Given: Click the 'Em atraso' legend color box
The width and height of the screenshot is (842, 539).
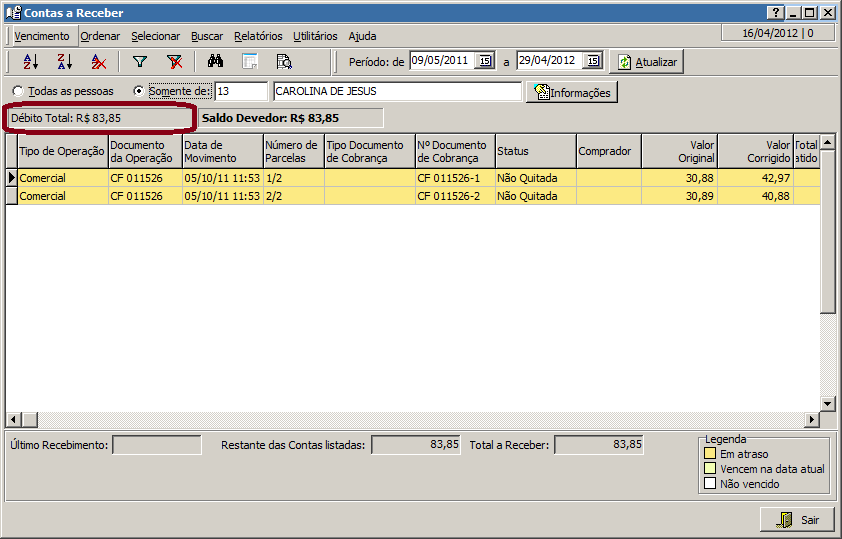Looking at the screenshot, I should pyautogui.click(x=710, y=453).
